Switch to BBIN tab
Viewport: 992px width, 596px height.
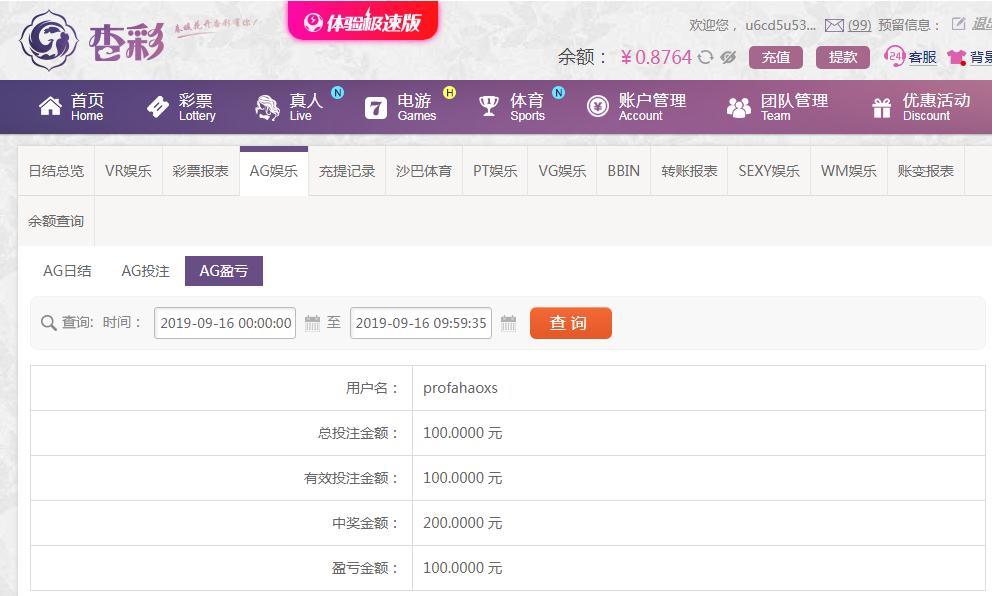(624, 171)
